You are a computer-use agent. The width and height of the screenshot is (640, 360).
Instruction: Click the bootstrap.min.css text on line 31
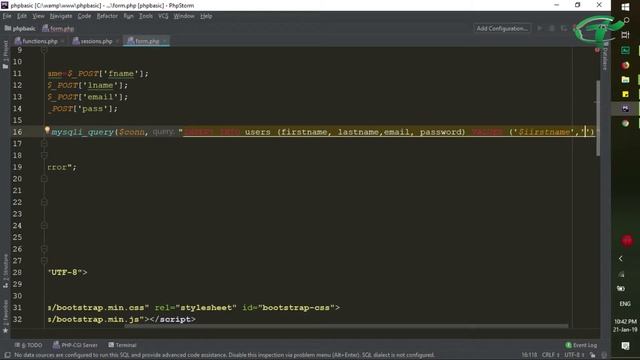pyautogui.click(x=100, y=308)
